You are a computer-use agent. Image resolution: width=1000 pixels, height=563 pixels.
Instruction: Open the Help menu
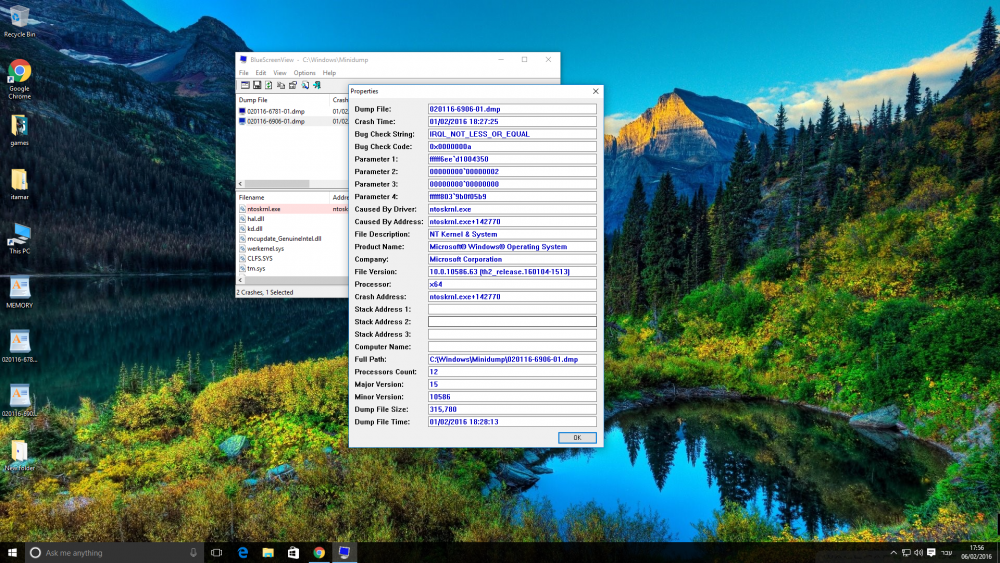click(x=329, y=73)
